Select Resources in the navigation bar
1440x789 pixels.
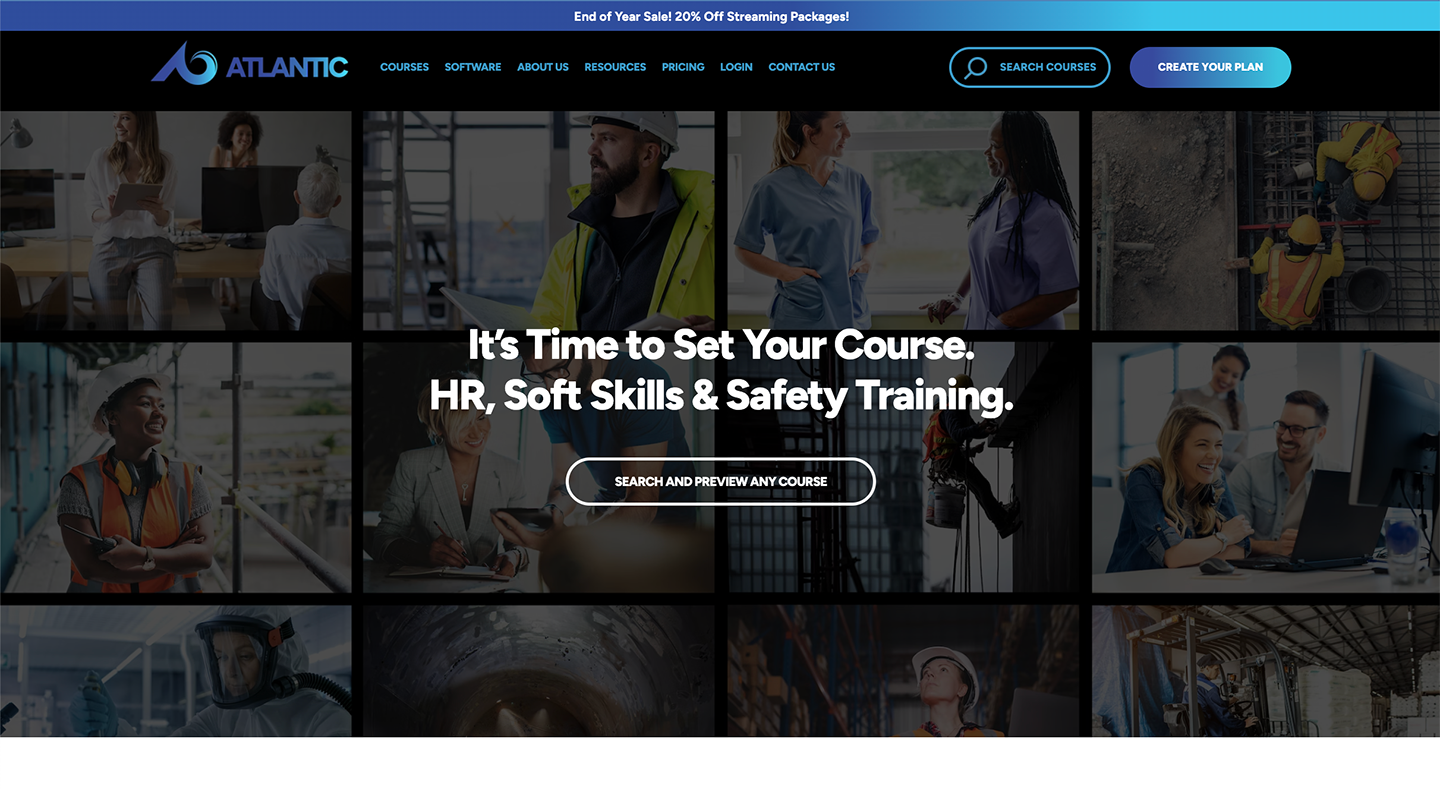(x=615, y=67)
